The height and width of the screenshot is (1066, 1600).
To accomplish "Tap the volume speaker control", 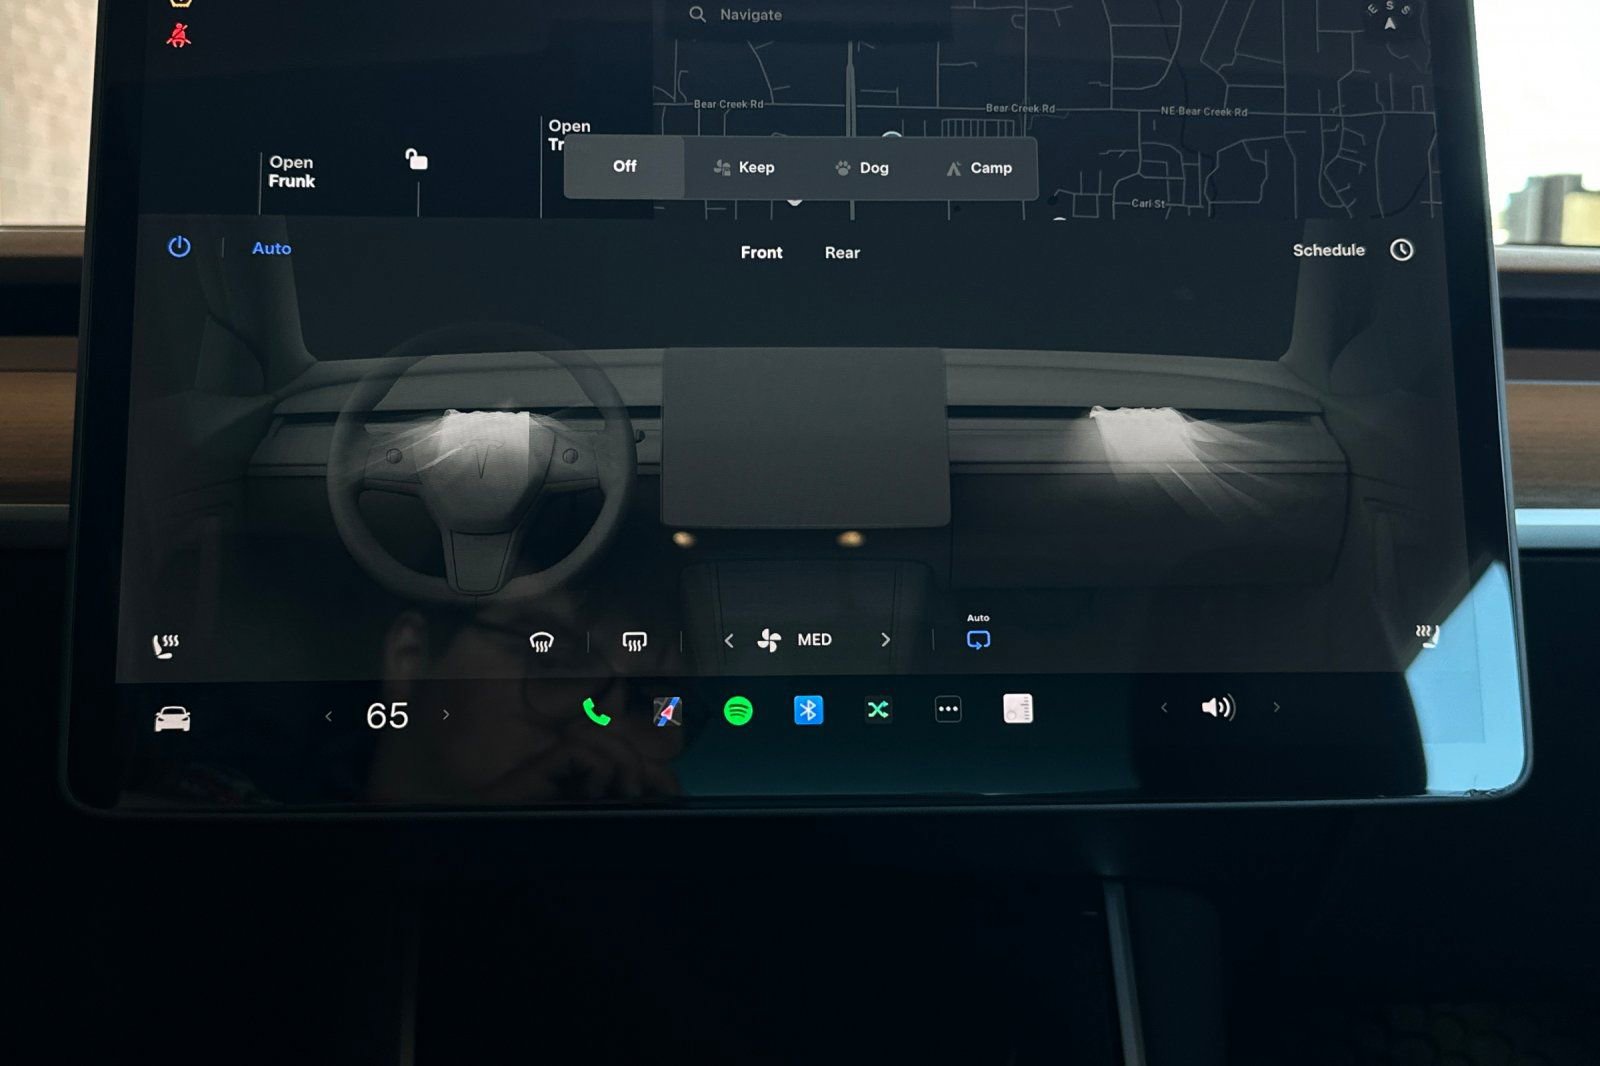I will point(1217,708).
